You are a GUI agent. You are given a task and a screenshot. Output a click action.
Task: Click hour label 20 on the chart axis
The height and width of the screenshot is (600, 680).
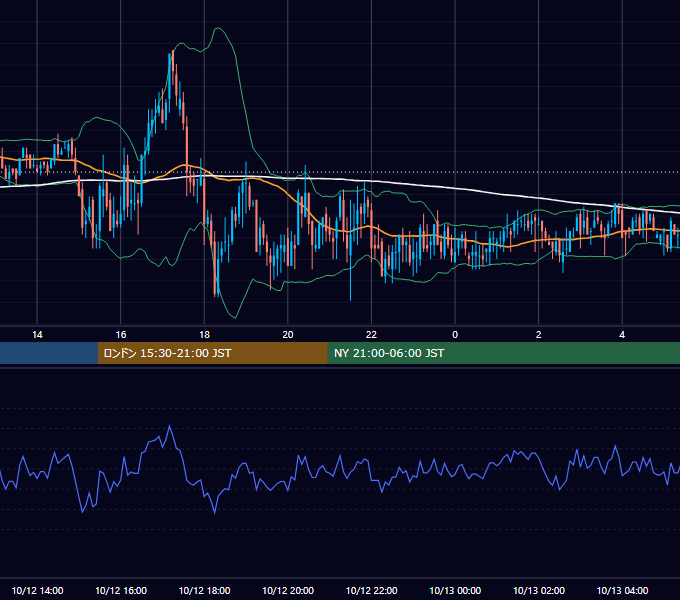[x=288, y=335]
